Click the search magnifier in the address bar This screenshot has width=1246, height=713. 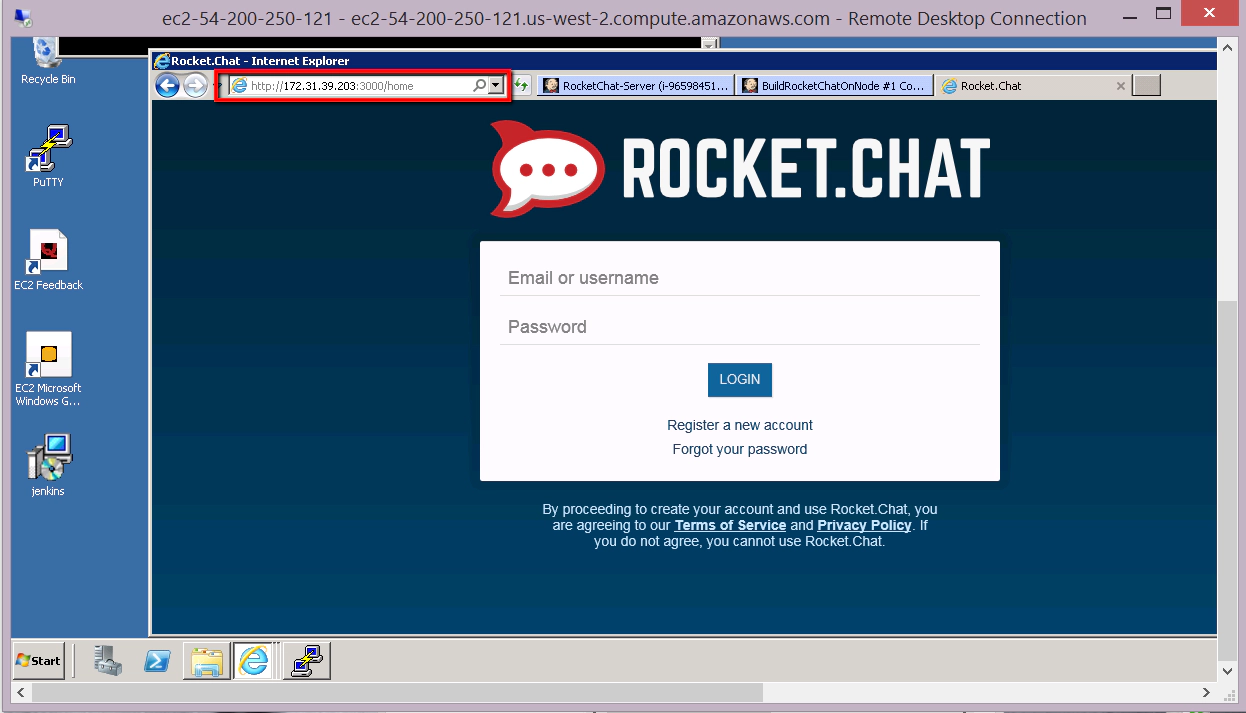pyautogui.click(x=479, y=85)
